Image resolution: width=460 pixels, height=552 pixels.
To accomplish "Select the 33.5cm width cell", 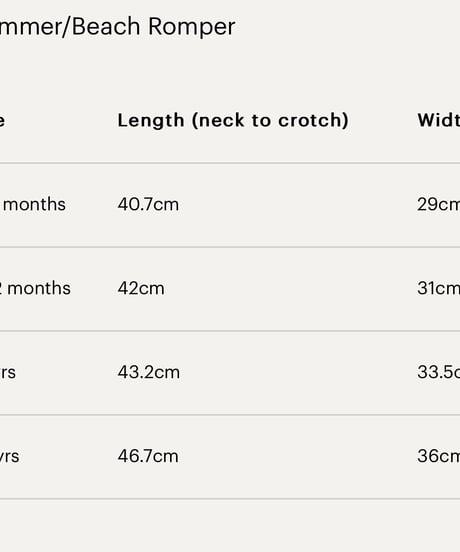I will (x=439, y=372).
